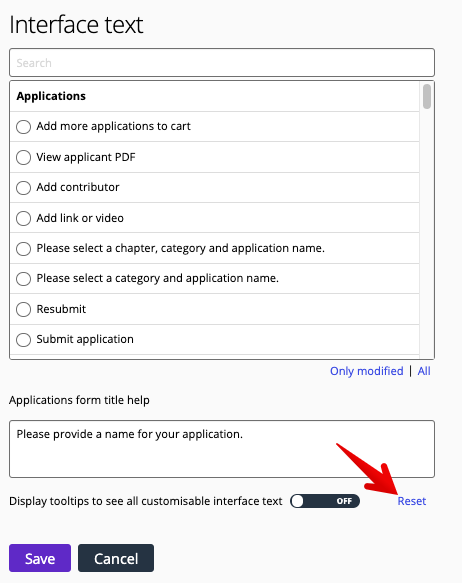Select 'Please select a category and application name' radio
The width and height of the screenshot is (462, 583).
click(23, 279)
